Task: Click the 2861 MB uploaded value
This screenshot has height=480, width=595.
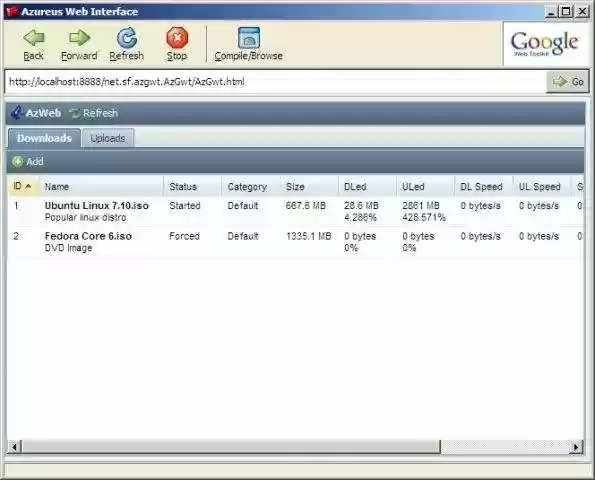Action: 421,206
